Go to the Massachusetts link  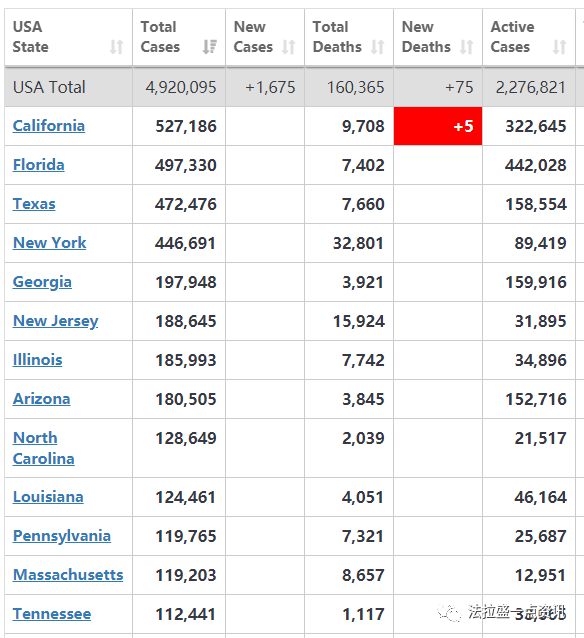(x=68, y=575)
